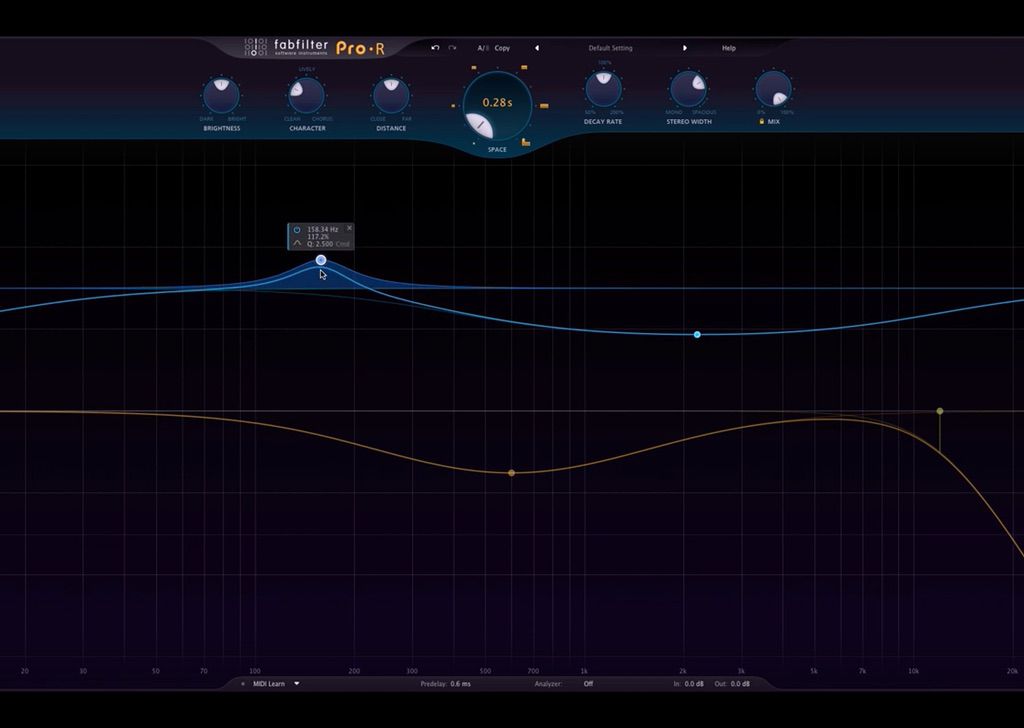This screenshot has height=728, width=1024.
Task: Open the Help menu
Action: (729, 48)
